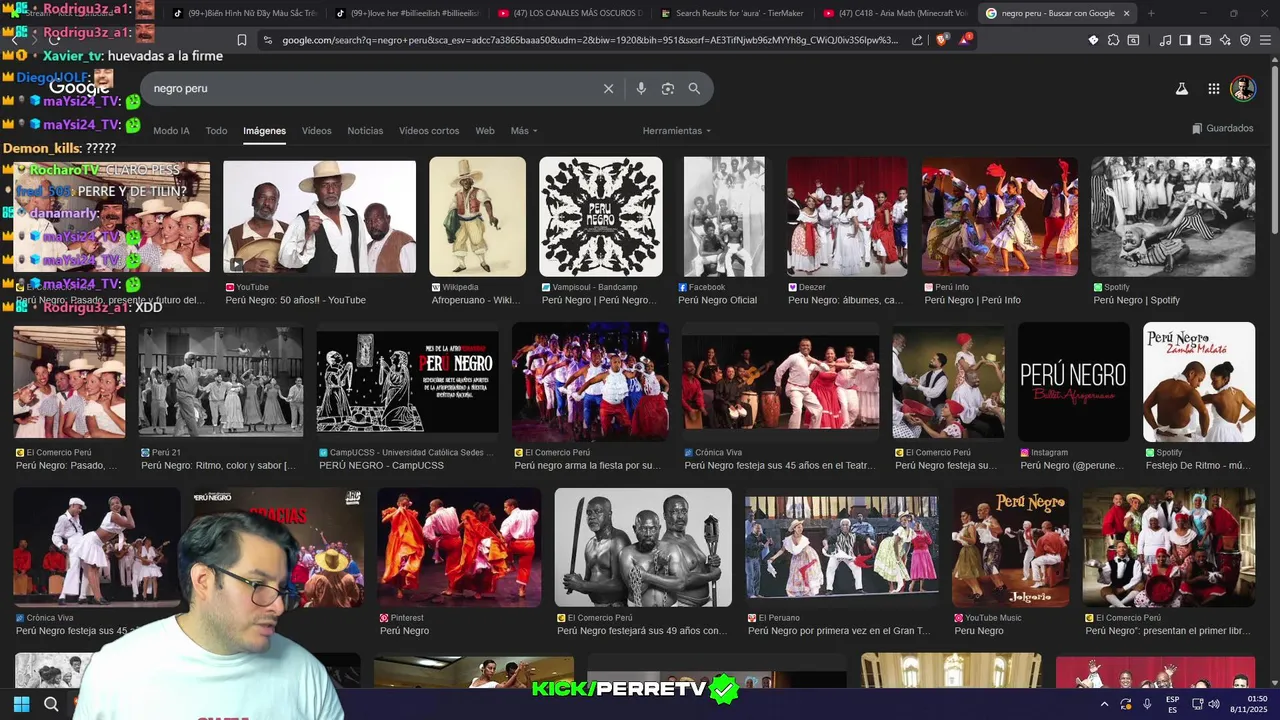Expand the Herramientas dropdown
The width and height of the screenshot is (1280, 720).
[677, 131]
